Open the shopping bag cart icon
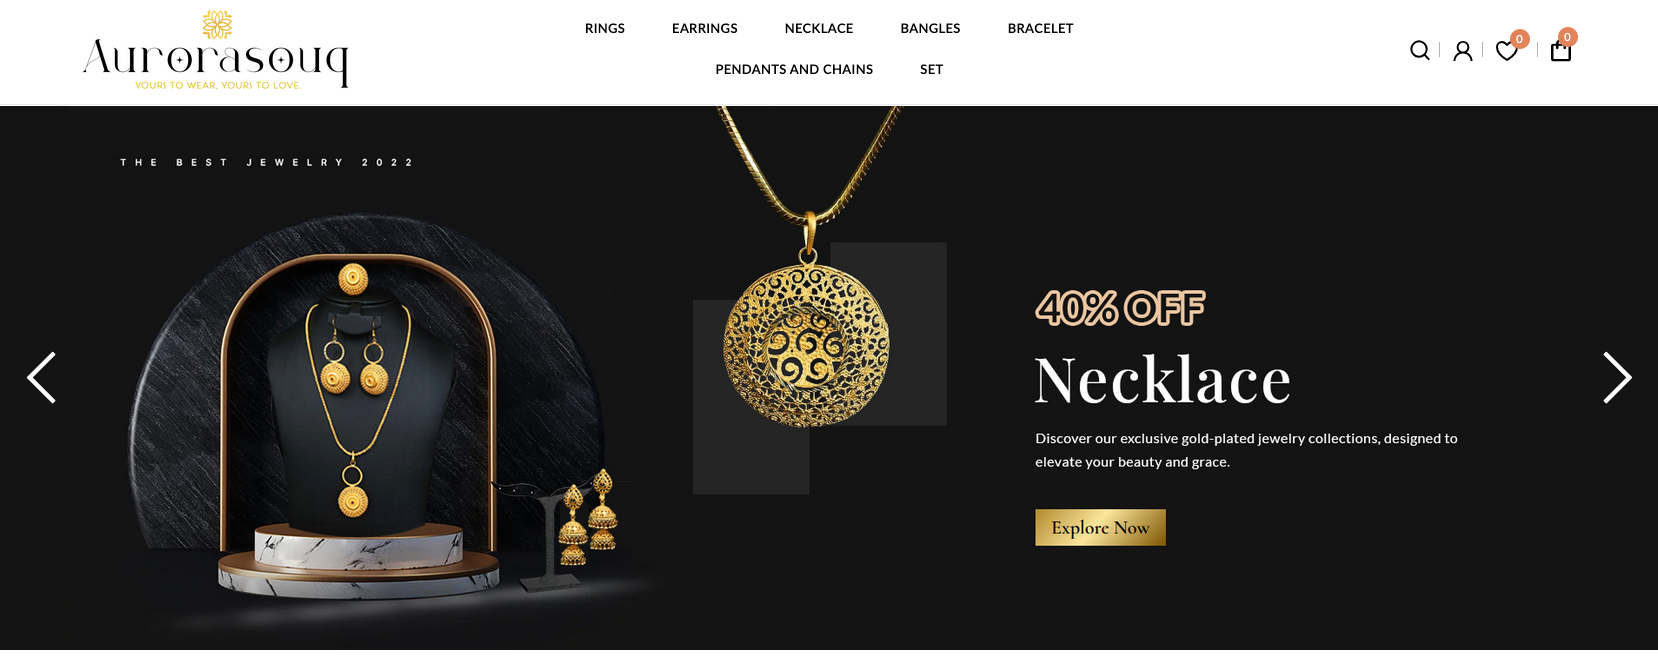 [x=1561, y=51]
